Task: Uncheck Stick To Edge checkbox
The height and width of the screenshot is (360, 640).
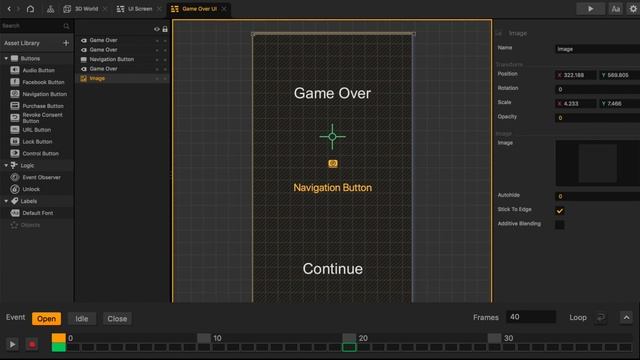Action: tap(560, 211)
